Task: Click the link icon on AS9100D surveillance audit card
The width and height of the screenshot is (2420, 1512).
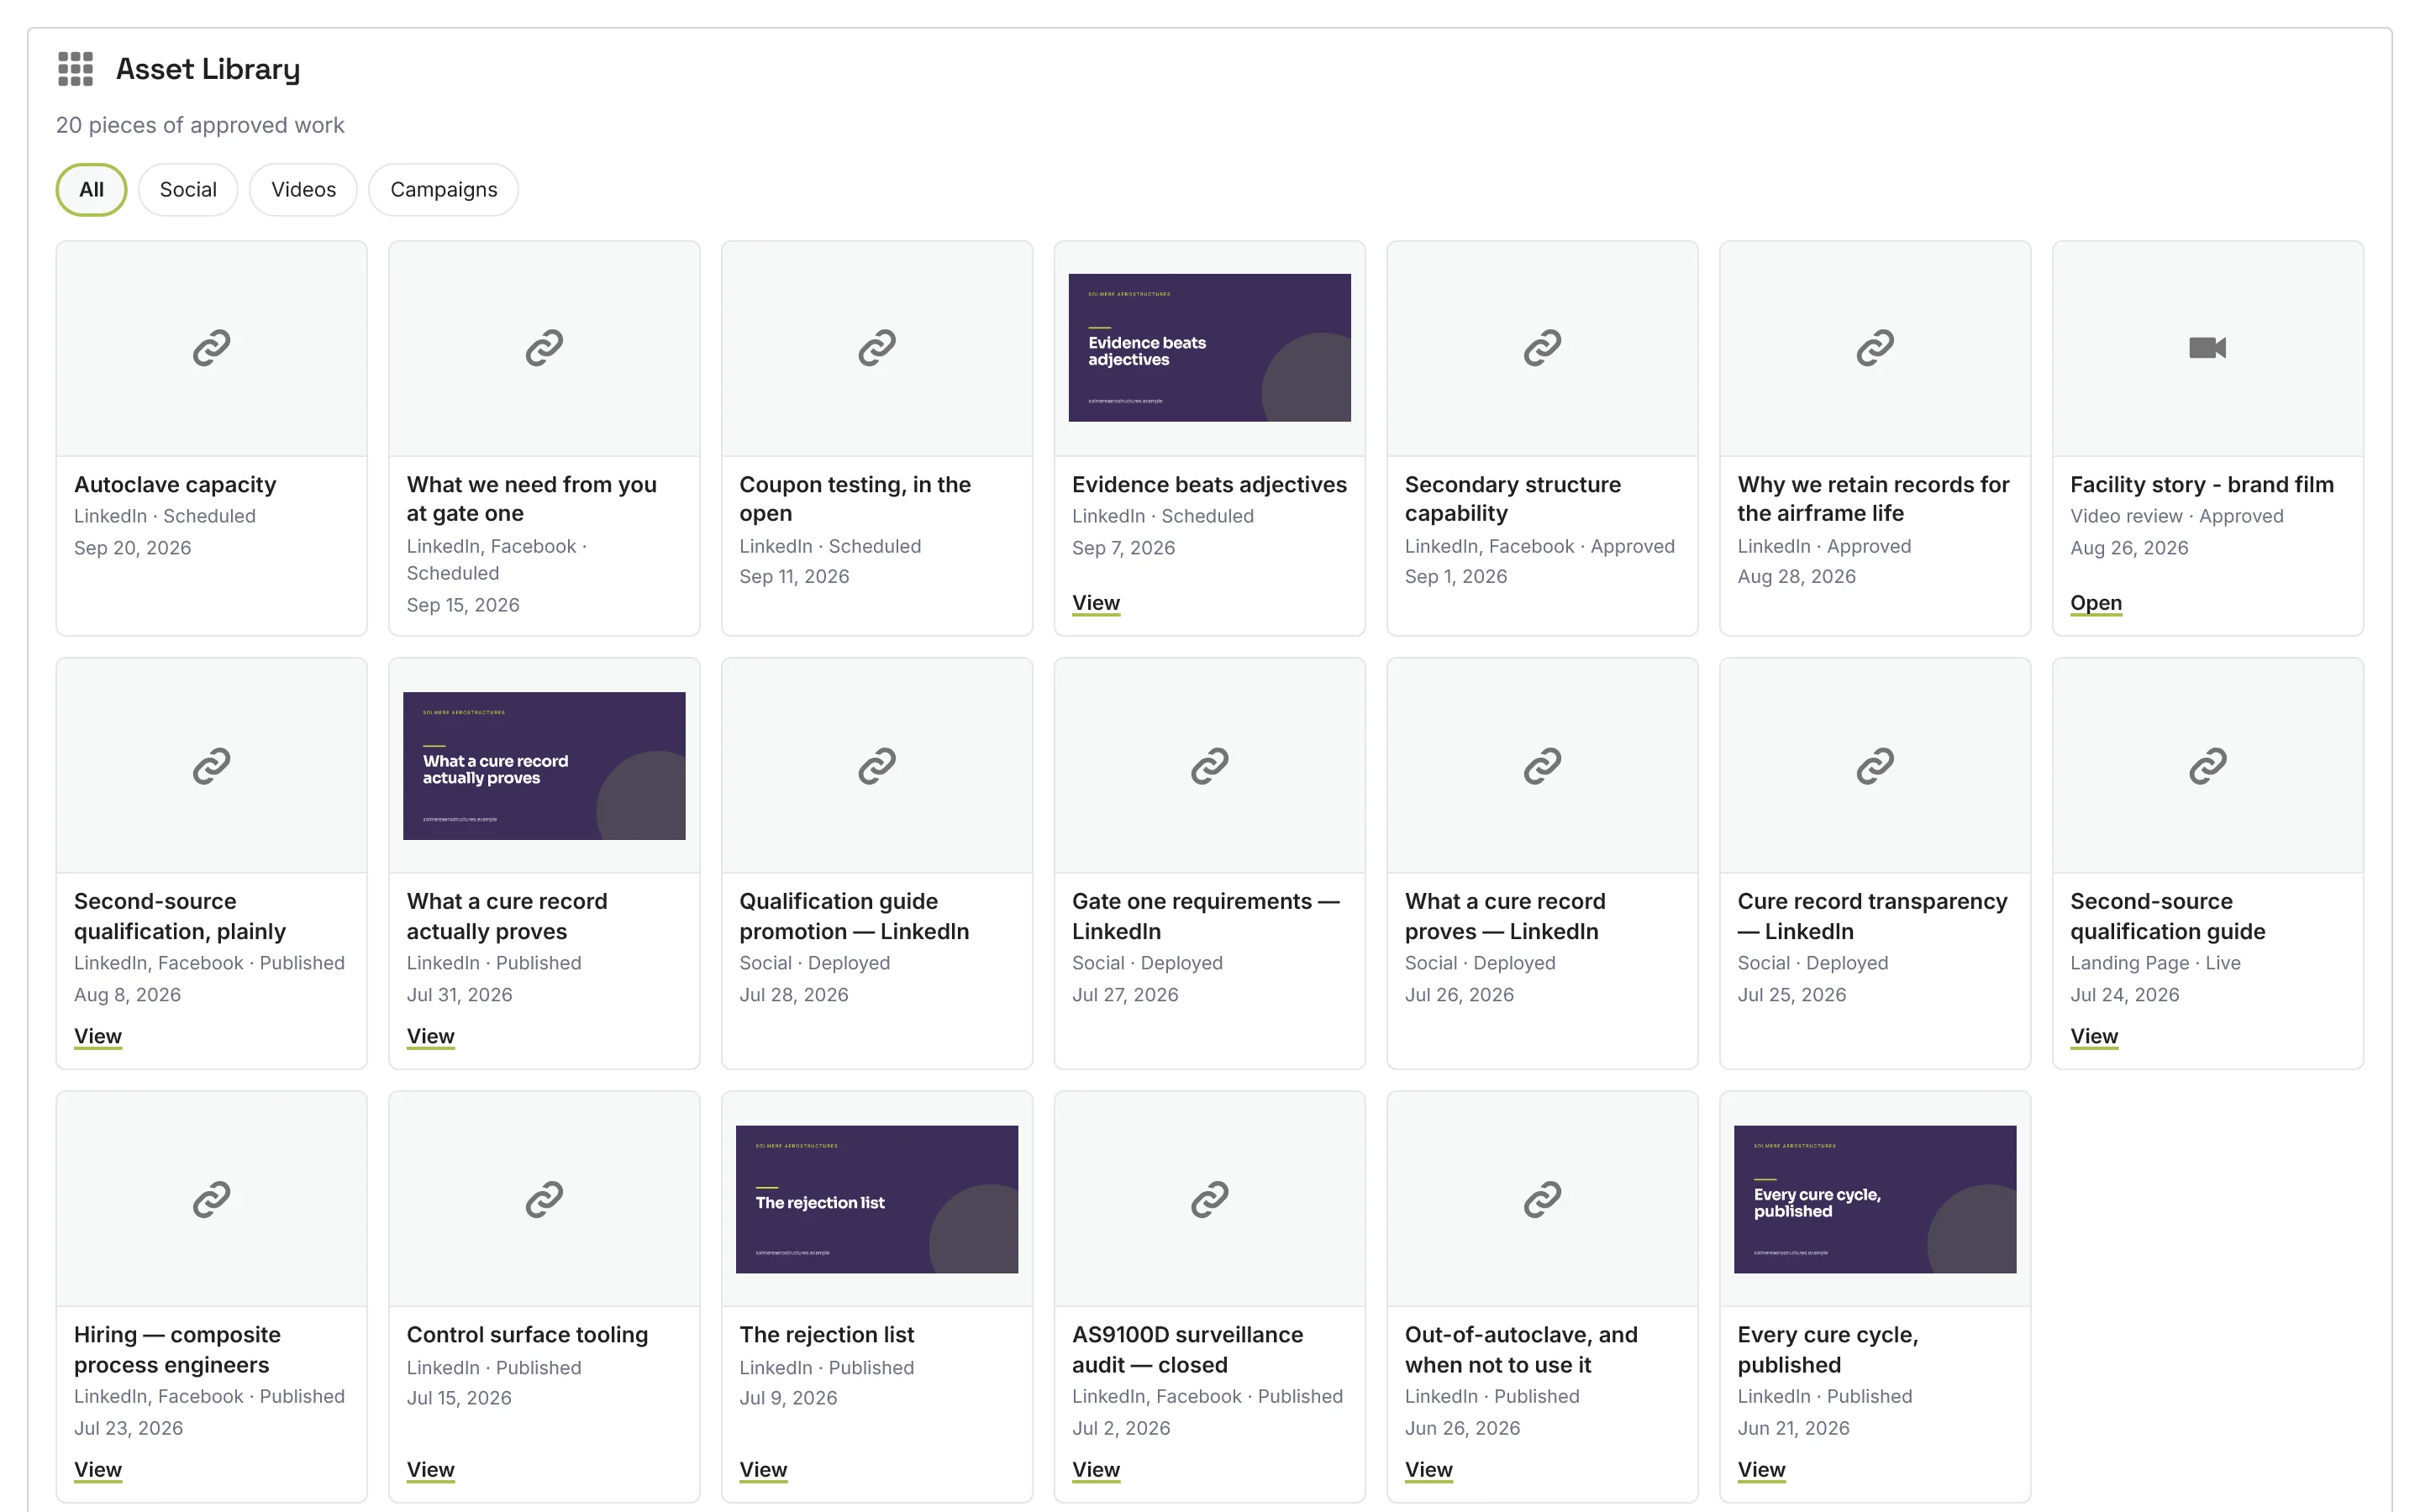Action: click(1209, 1199)
